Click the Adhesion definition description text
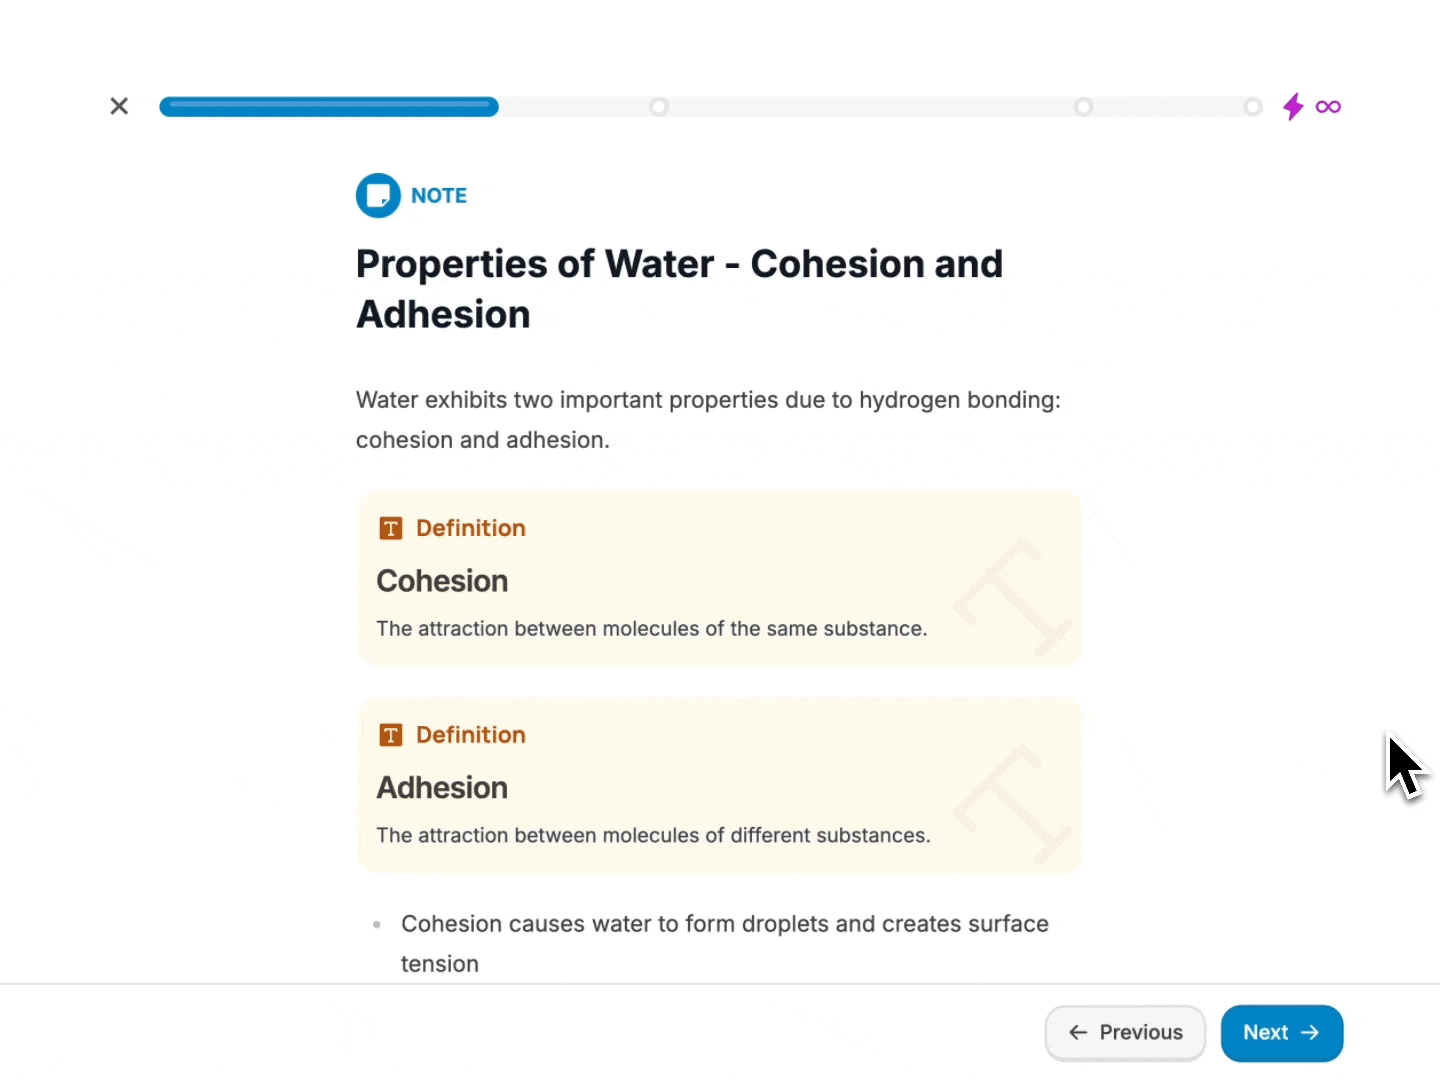 pyautogui.click(x=653, y=835)
